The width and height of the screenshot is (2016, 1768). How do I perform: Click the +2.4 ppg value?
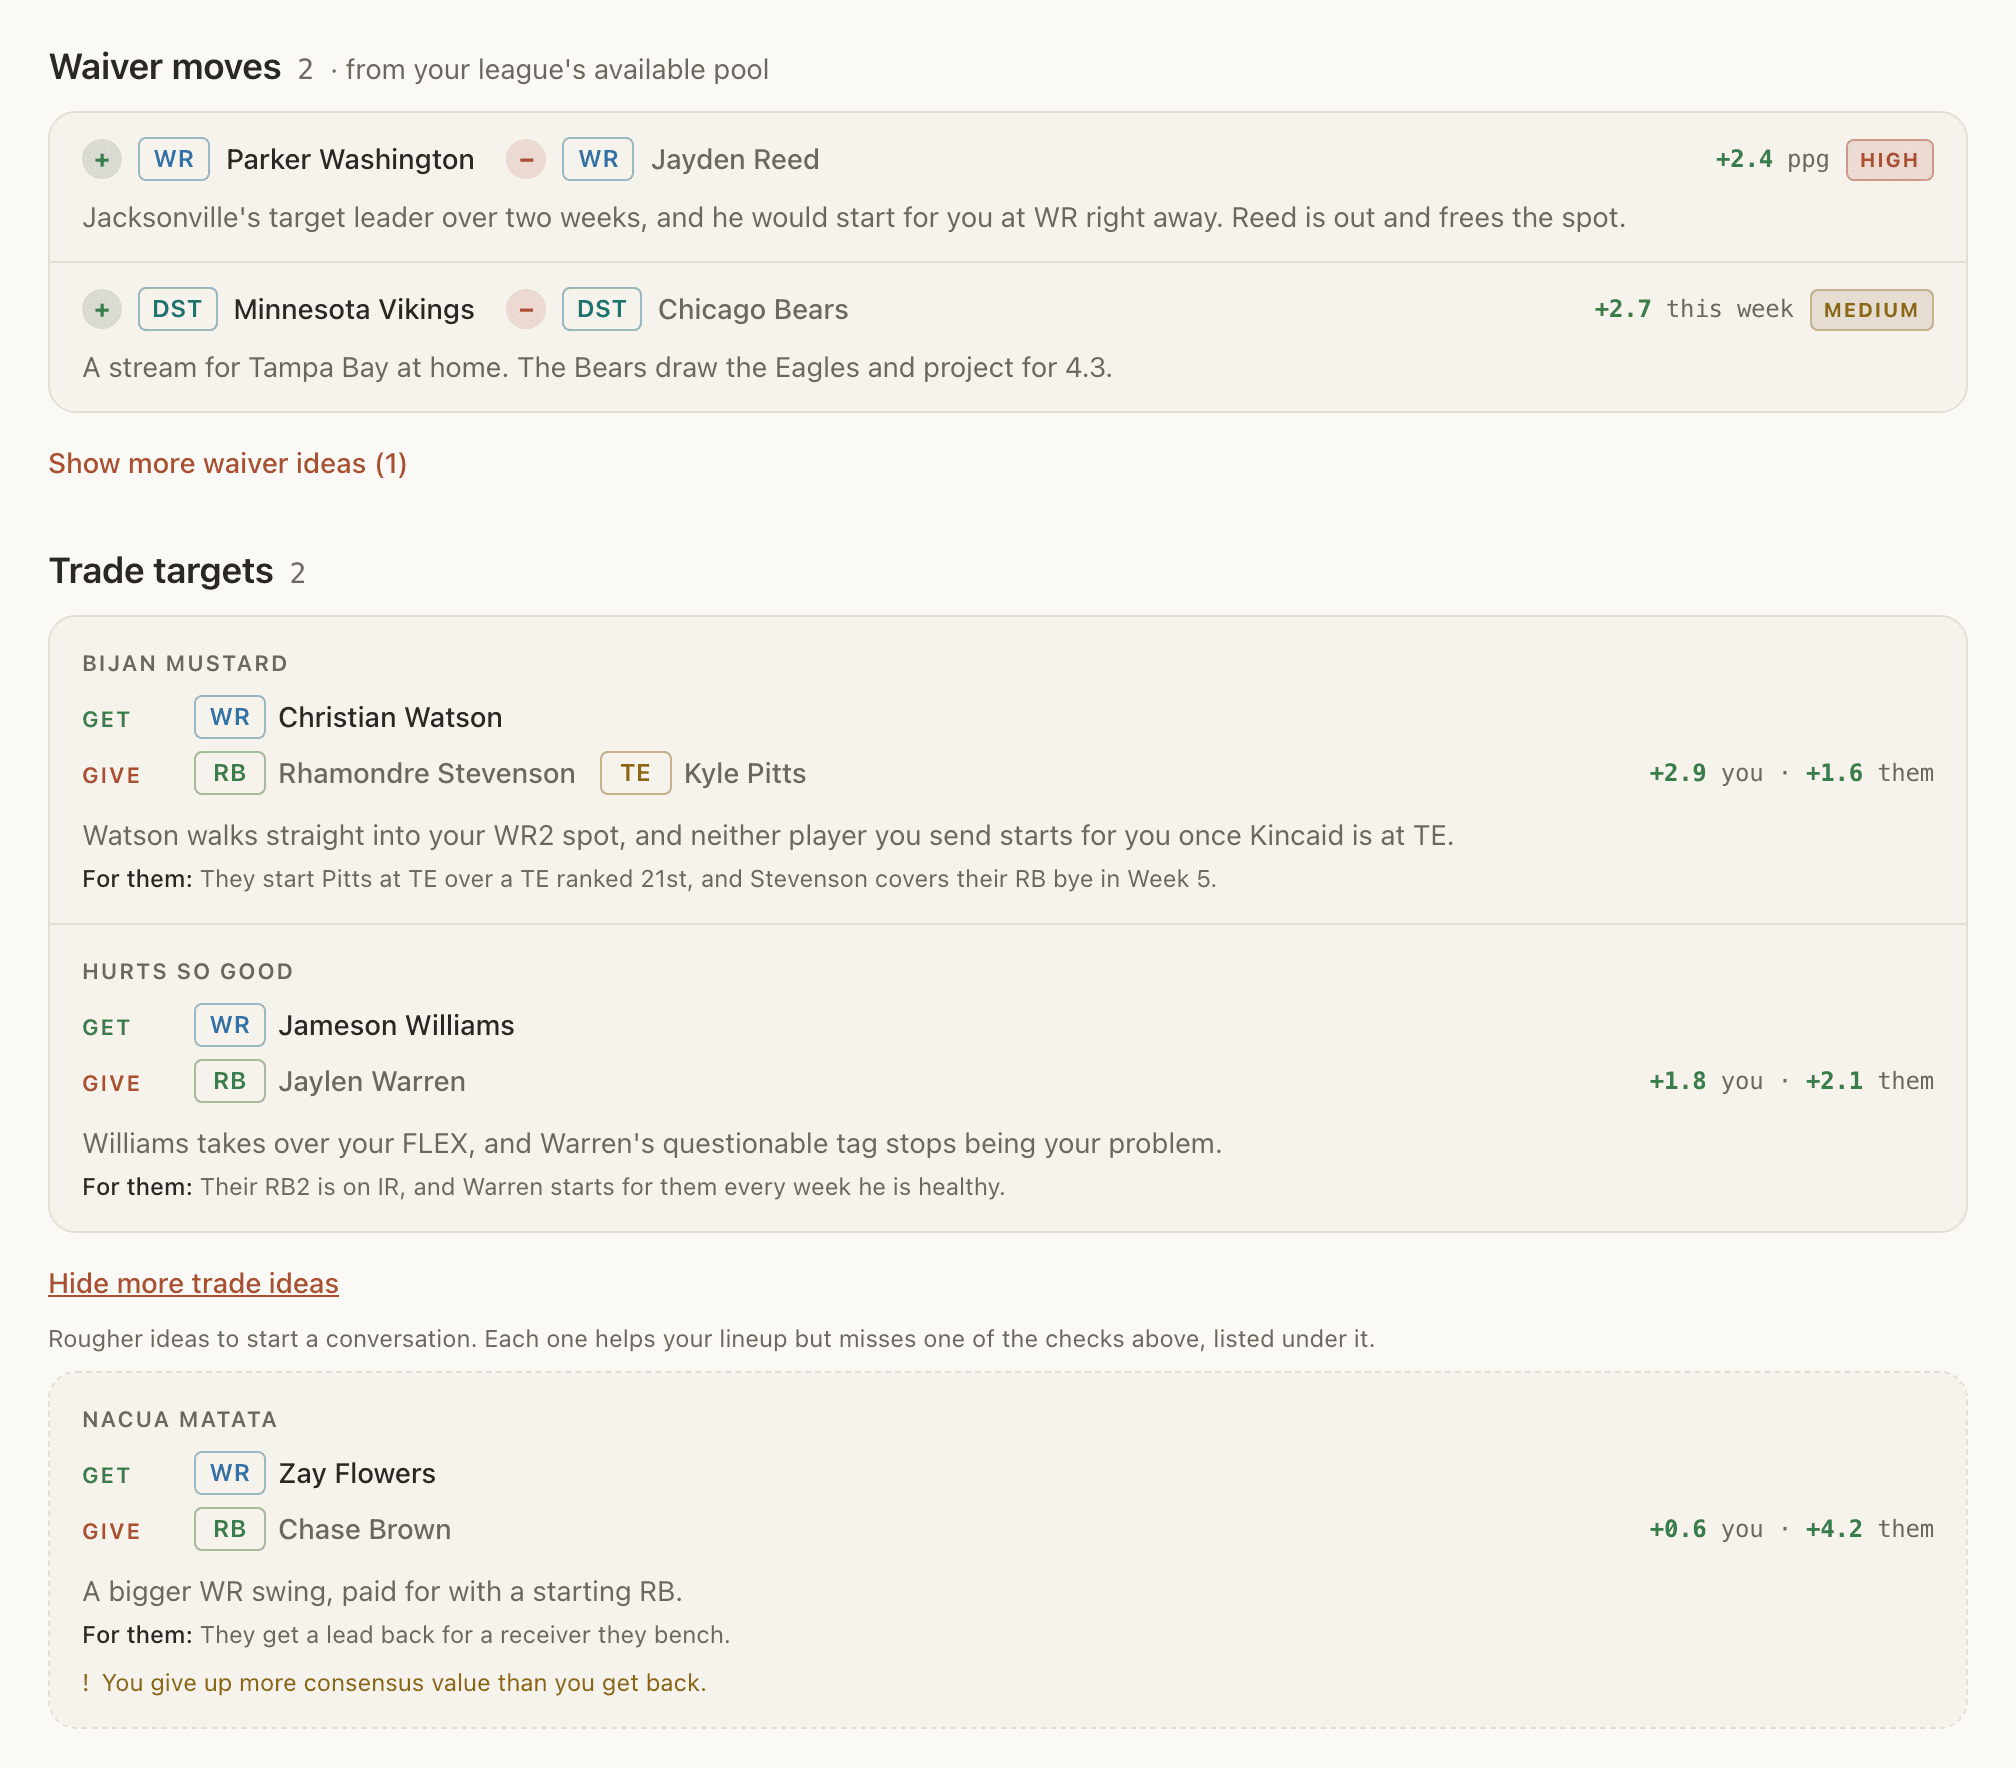(x=1772, y=160)
